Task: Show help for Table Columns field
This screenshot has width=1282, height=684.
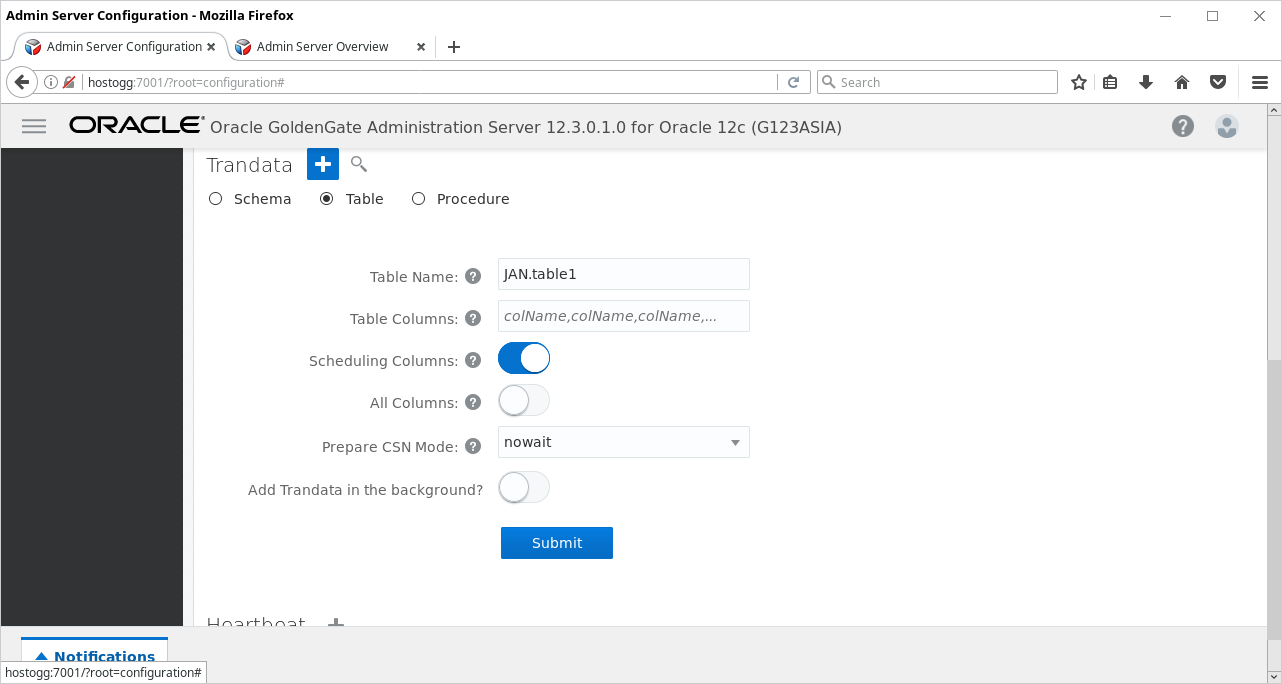Action: (474, 319)
